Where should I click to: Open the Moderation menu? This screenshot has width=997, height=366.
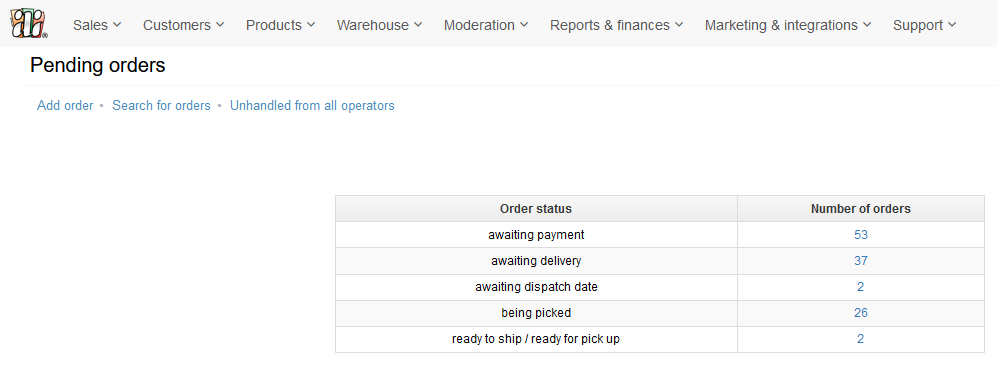click(486, 25)
